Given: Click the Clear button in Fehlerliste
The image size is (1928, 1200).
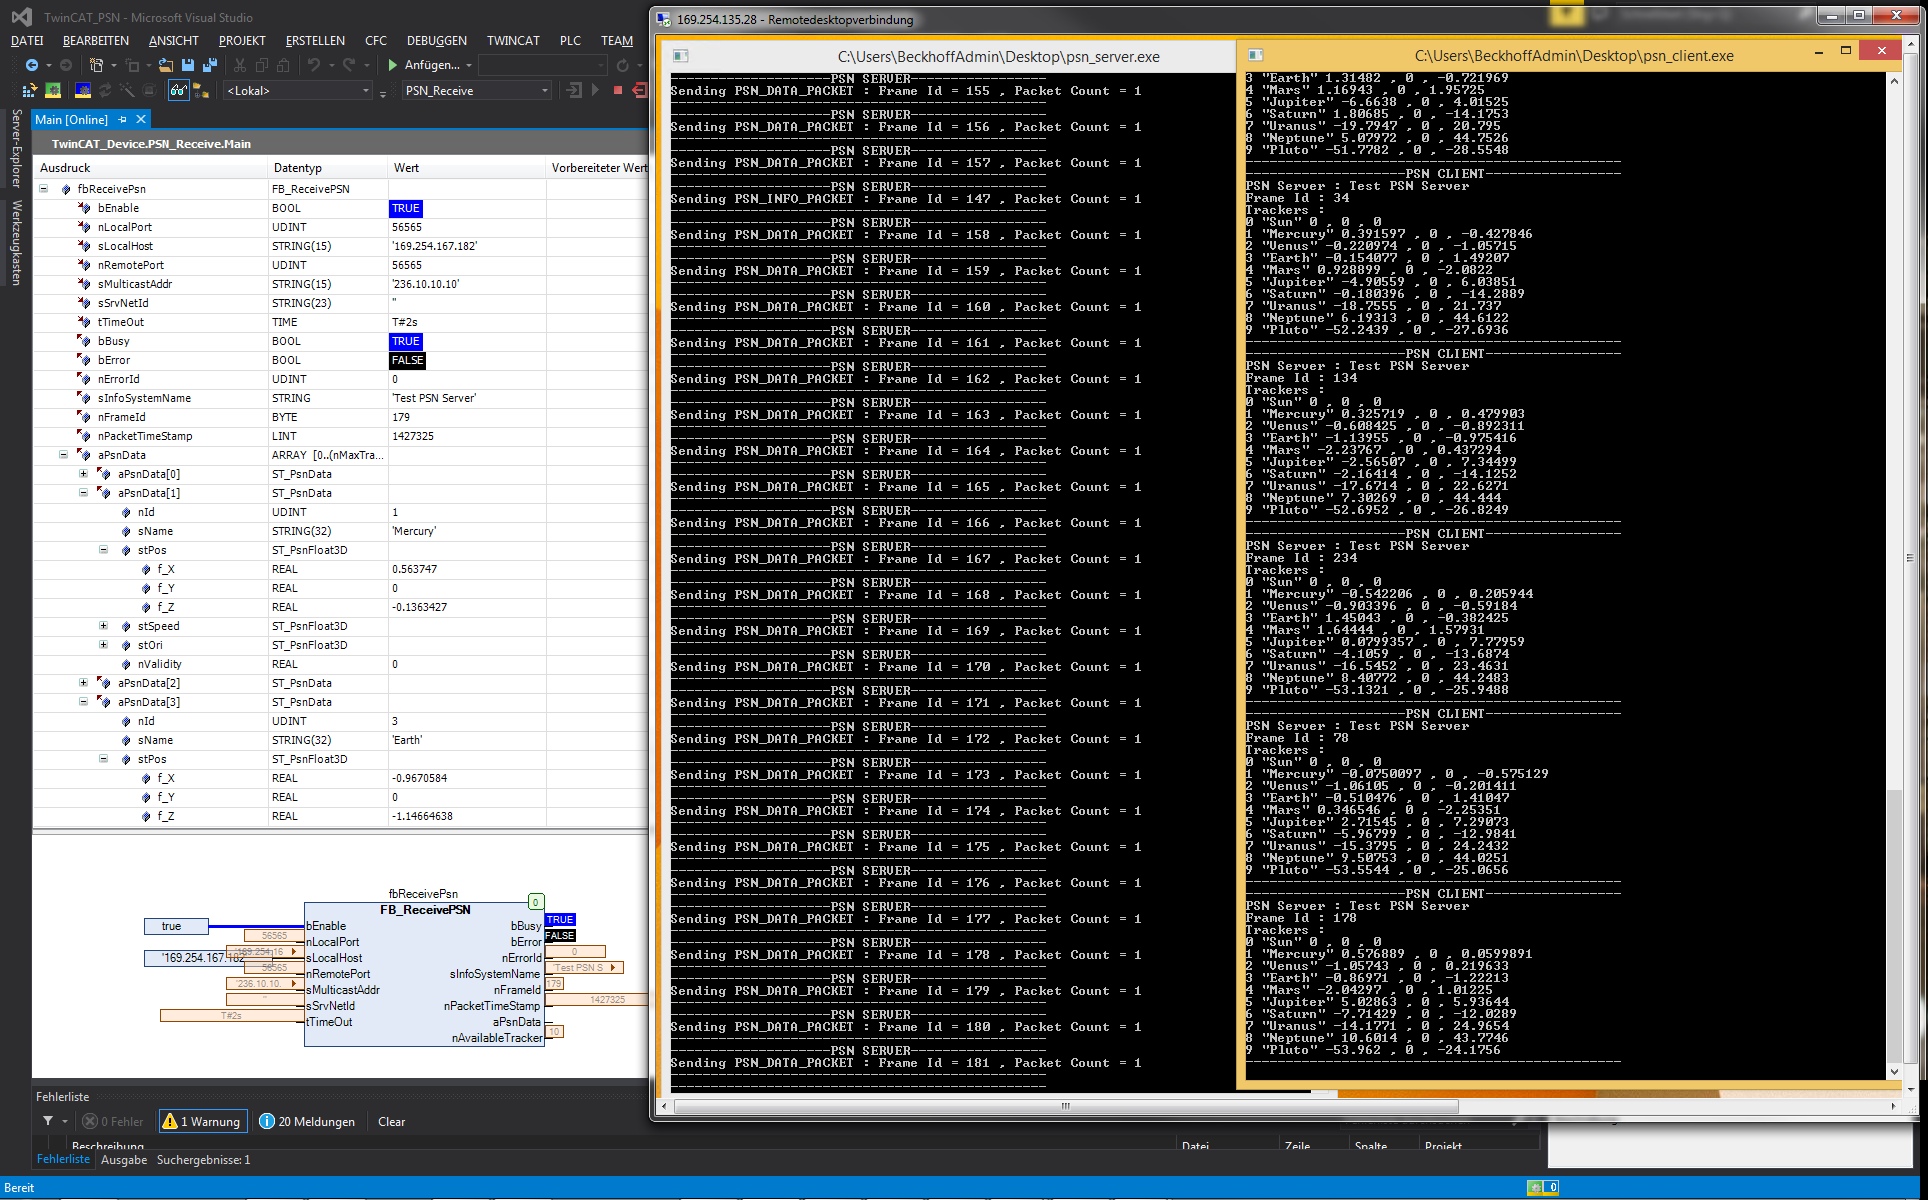Looking at the screenshot, I should click(x=391, y=1121).
